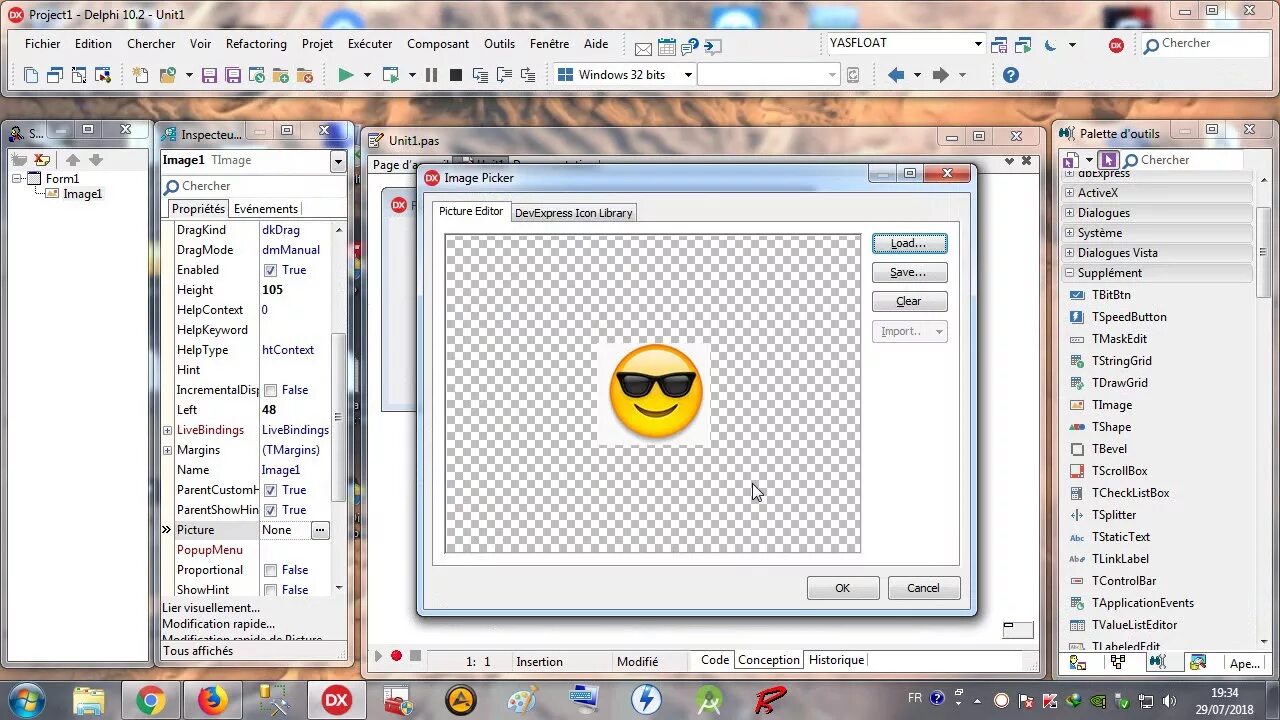The height and width of the screenshot is (720, 1280).
Task: Expand the Dialogues palette category
Action: pyautogui.click(x=1069, y=213)
